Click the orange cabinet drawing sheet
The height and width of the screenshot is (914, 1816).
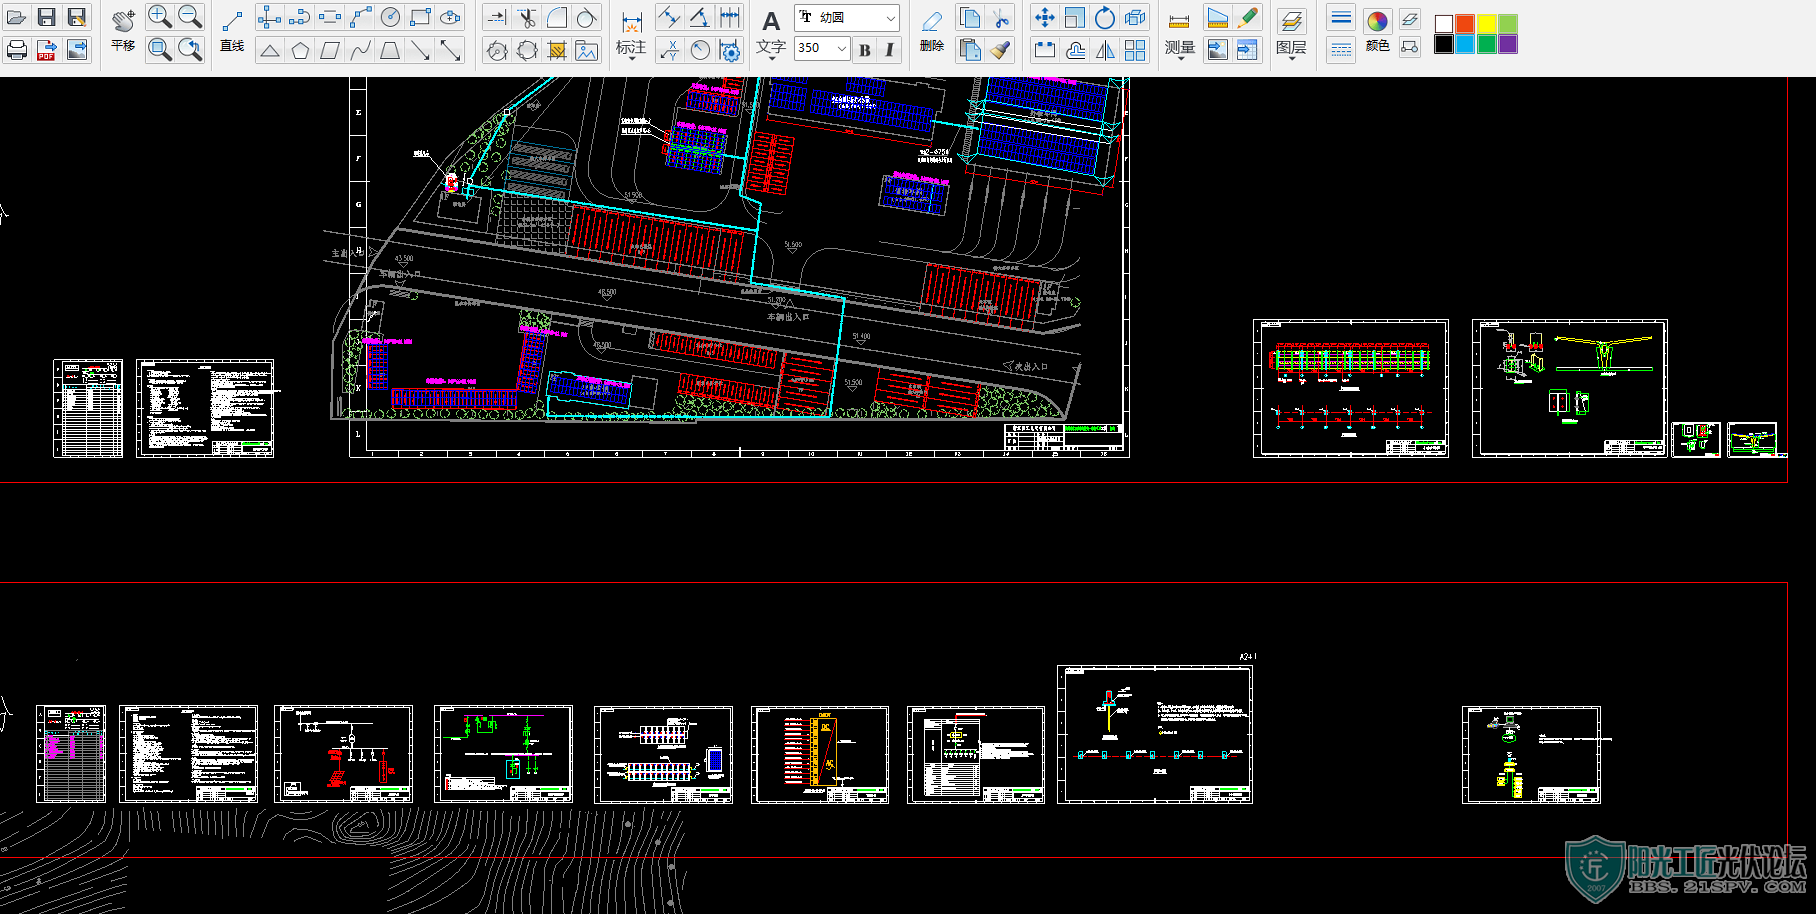(820, 755)
